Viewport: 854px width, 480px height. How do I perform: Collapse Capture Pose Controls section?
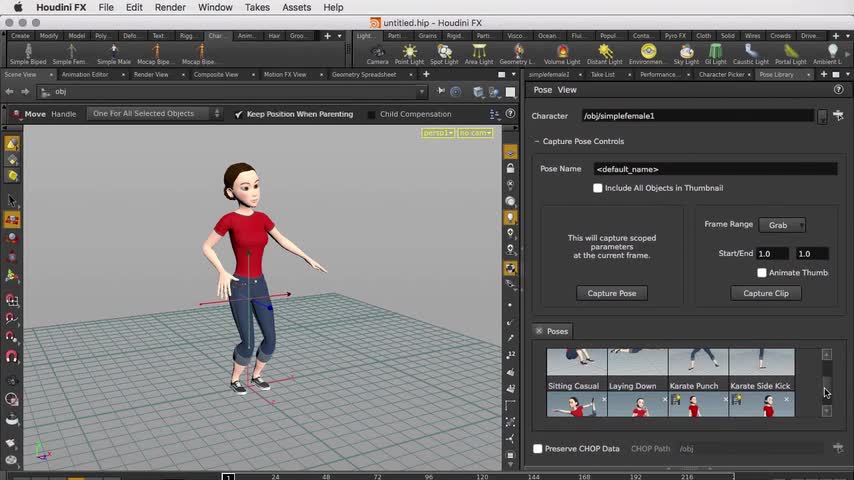(x=537, y=141)
